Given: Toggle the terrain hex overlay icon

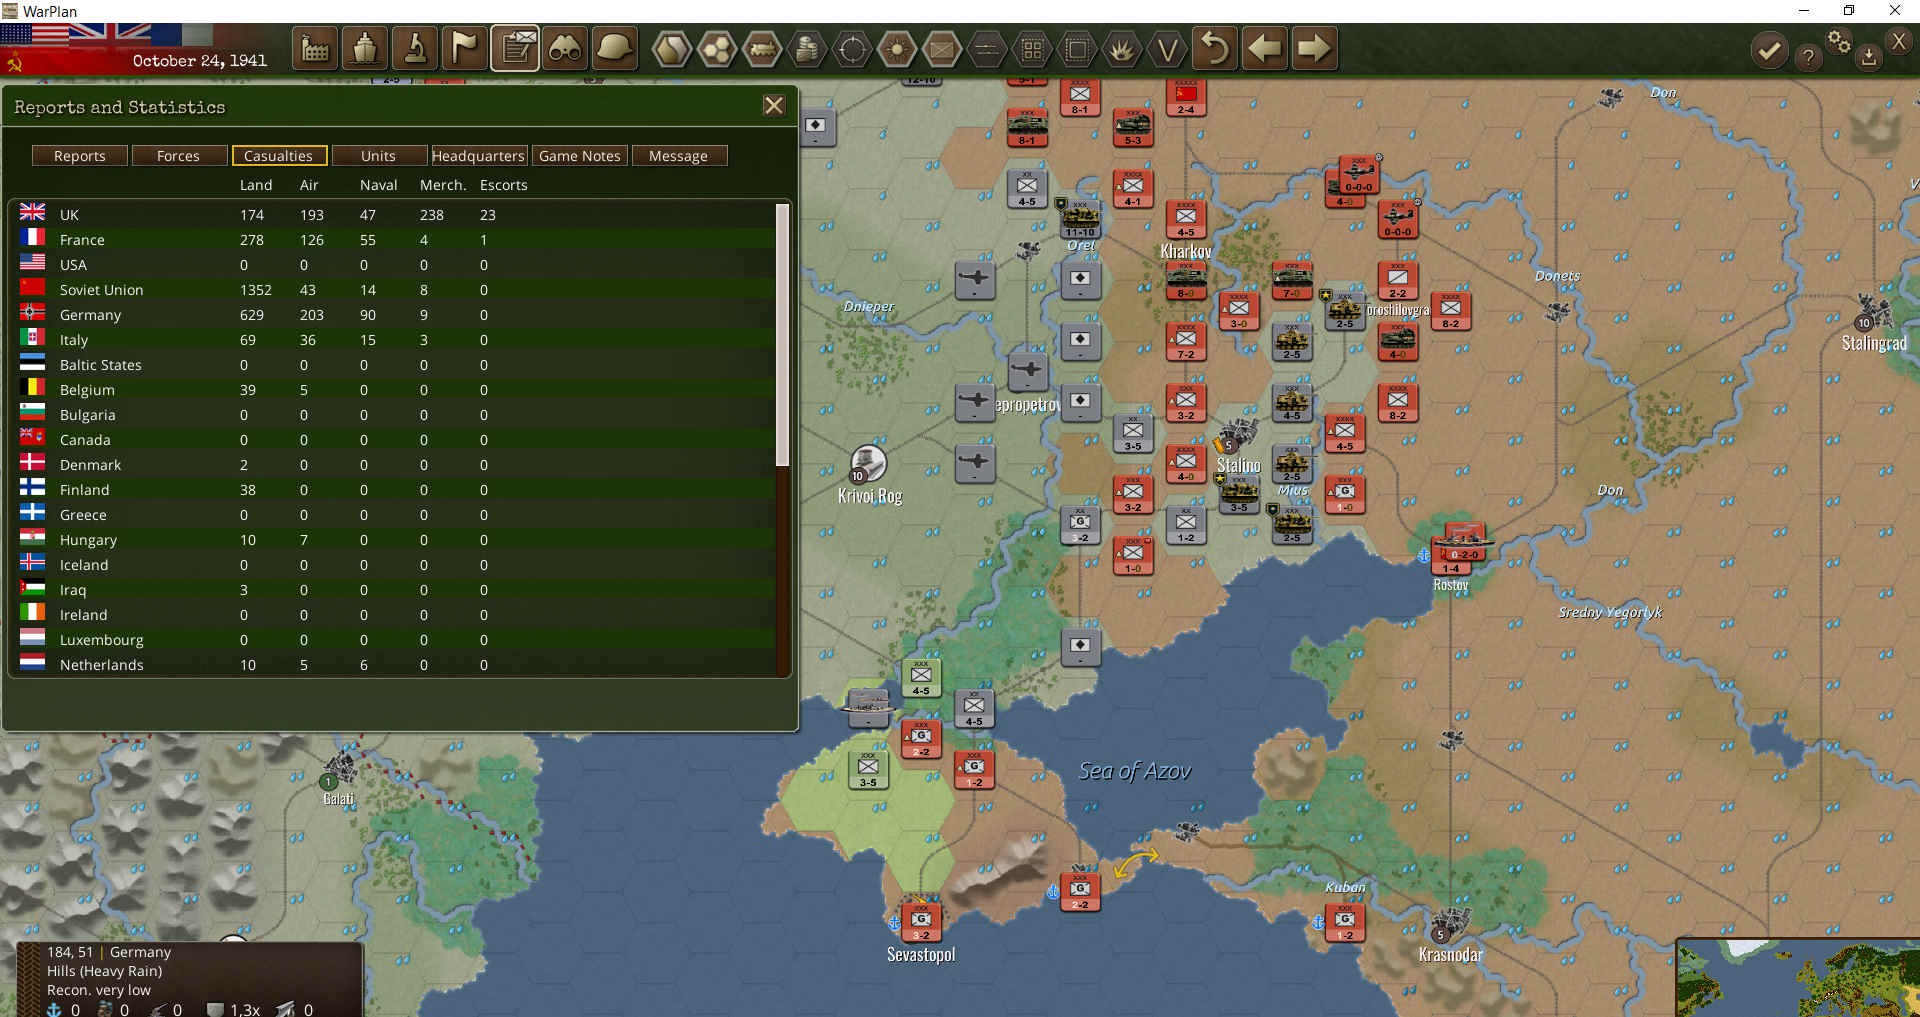Looking at the screenshot, I should pos(672,49).
